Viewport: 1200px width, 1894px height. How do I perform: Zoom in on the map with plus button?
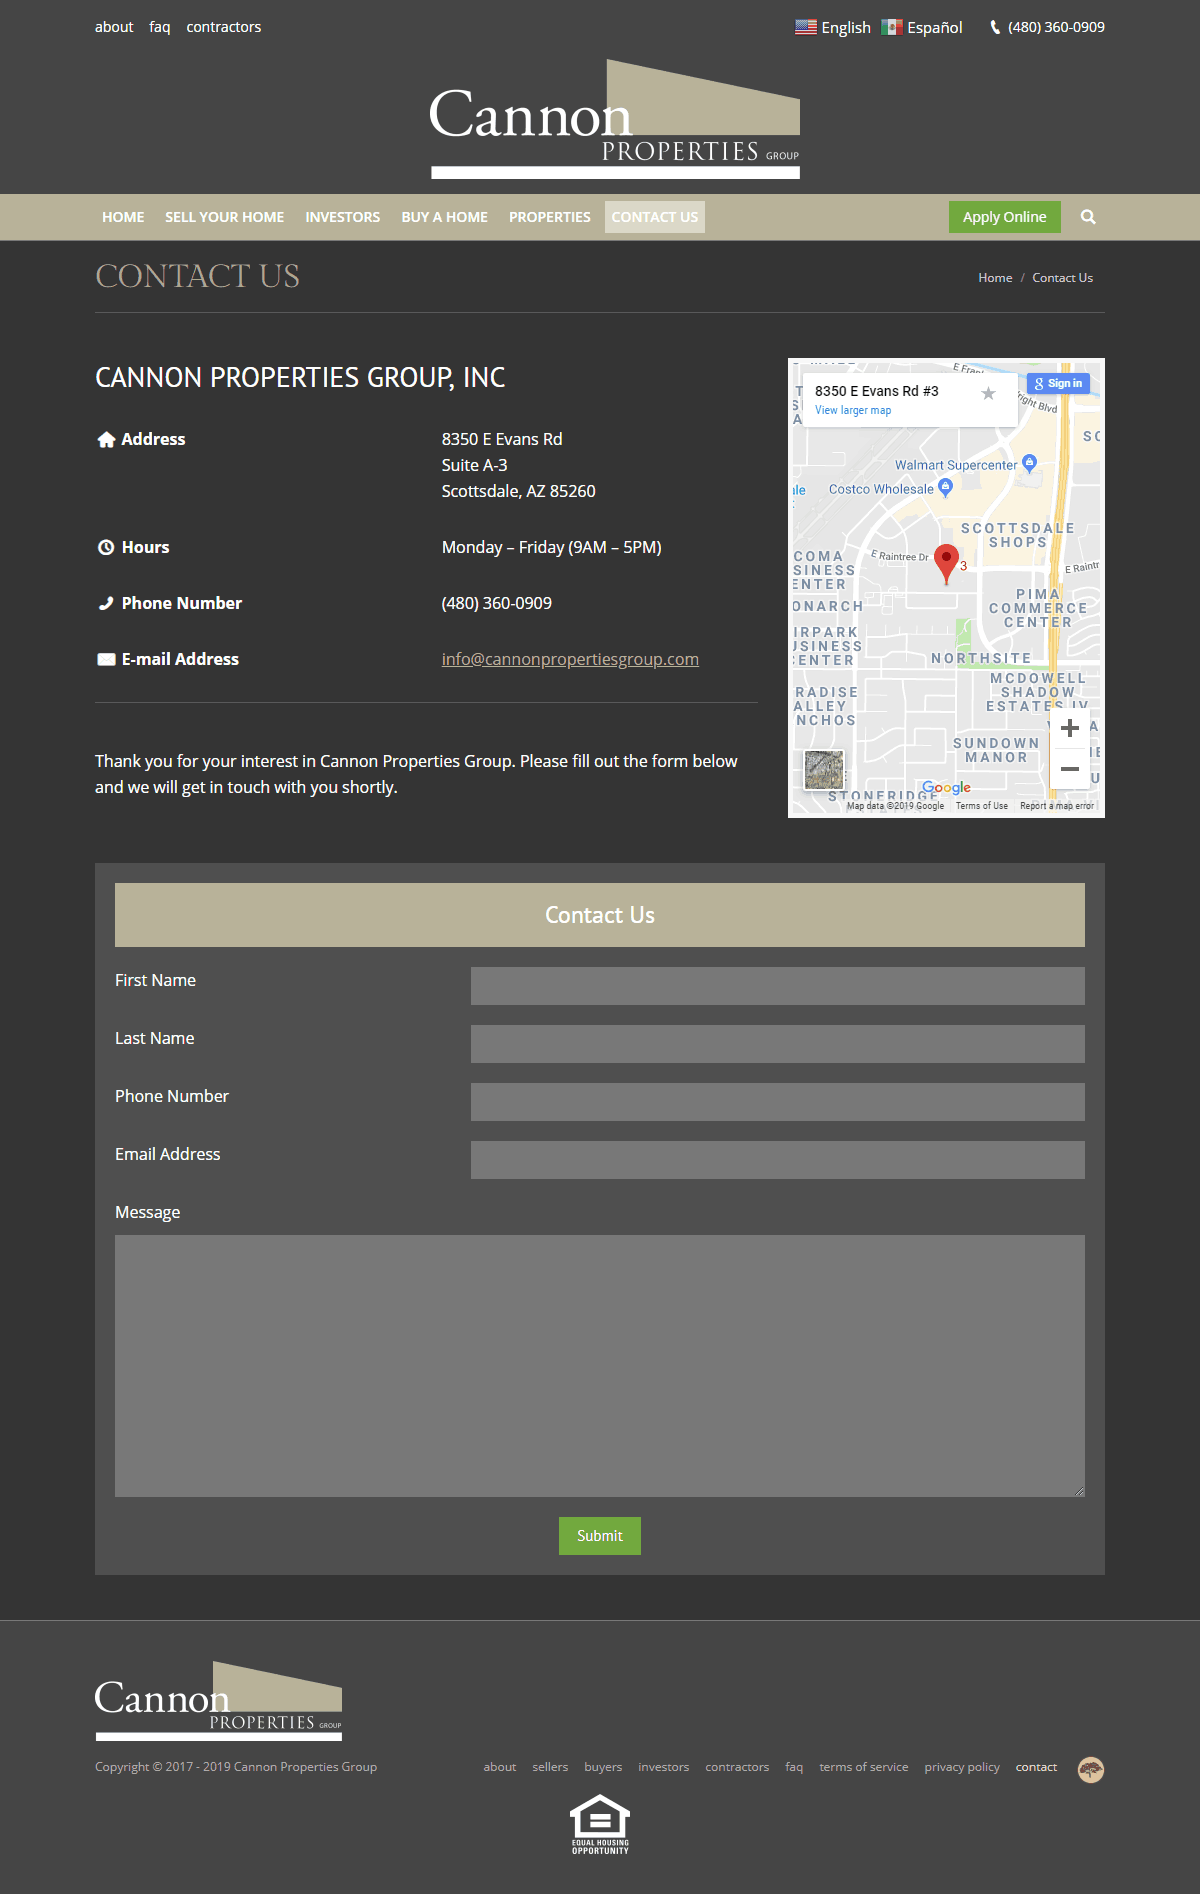[1069, 728]
